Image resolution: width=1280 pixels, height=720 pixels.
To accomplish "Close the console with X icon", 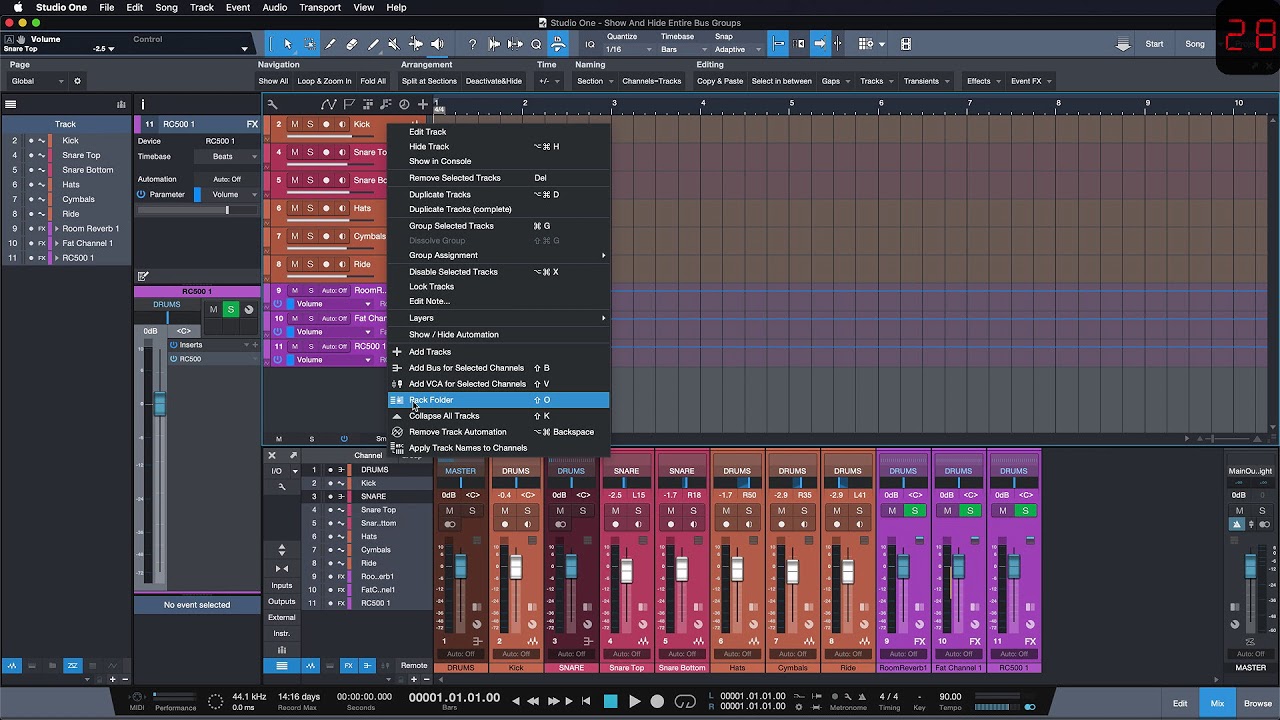I will (x=272, y=455).
